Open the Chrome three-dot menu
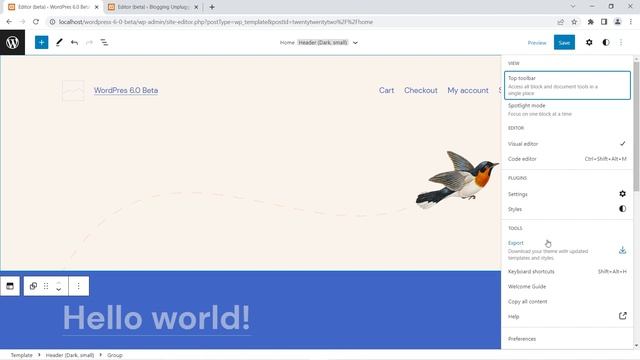Viewport: 640px width, 360px height. tap(631, 22)
